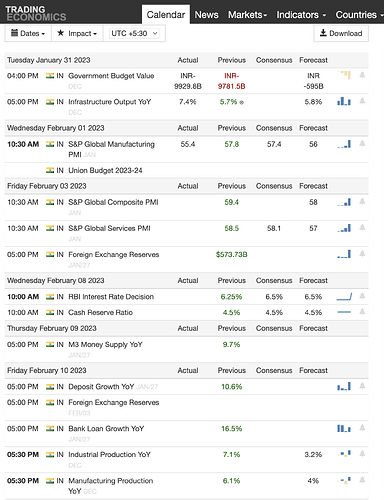Open the Trading Economics home logo
The image size is (384, 500).
tap(36, 13)
